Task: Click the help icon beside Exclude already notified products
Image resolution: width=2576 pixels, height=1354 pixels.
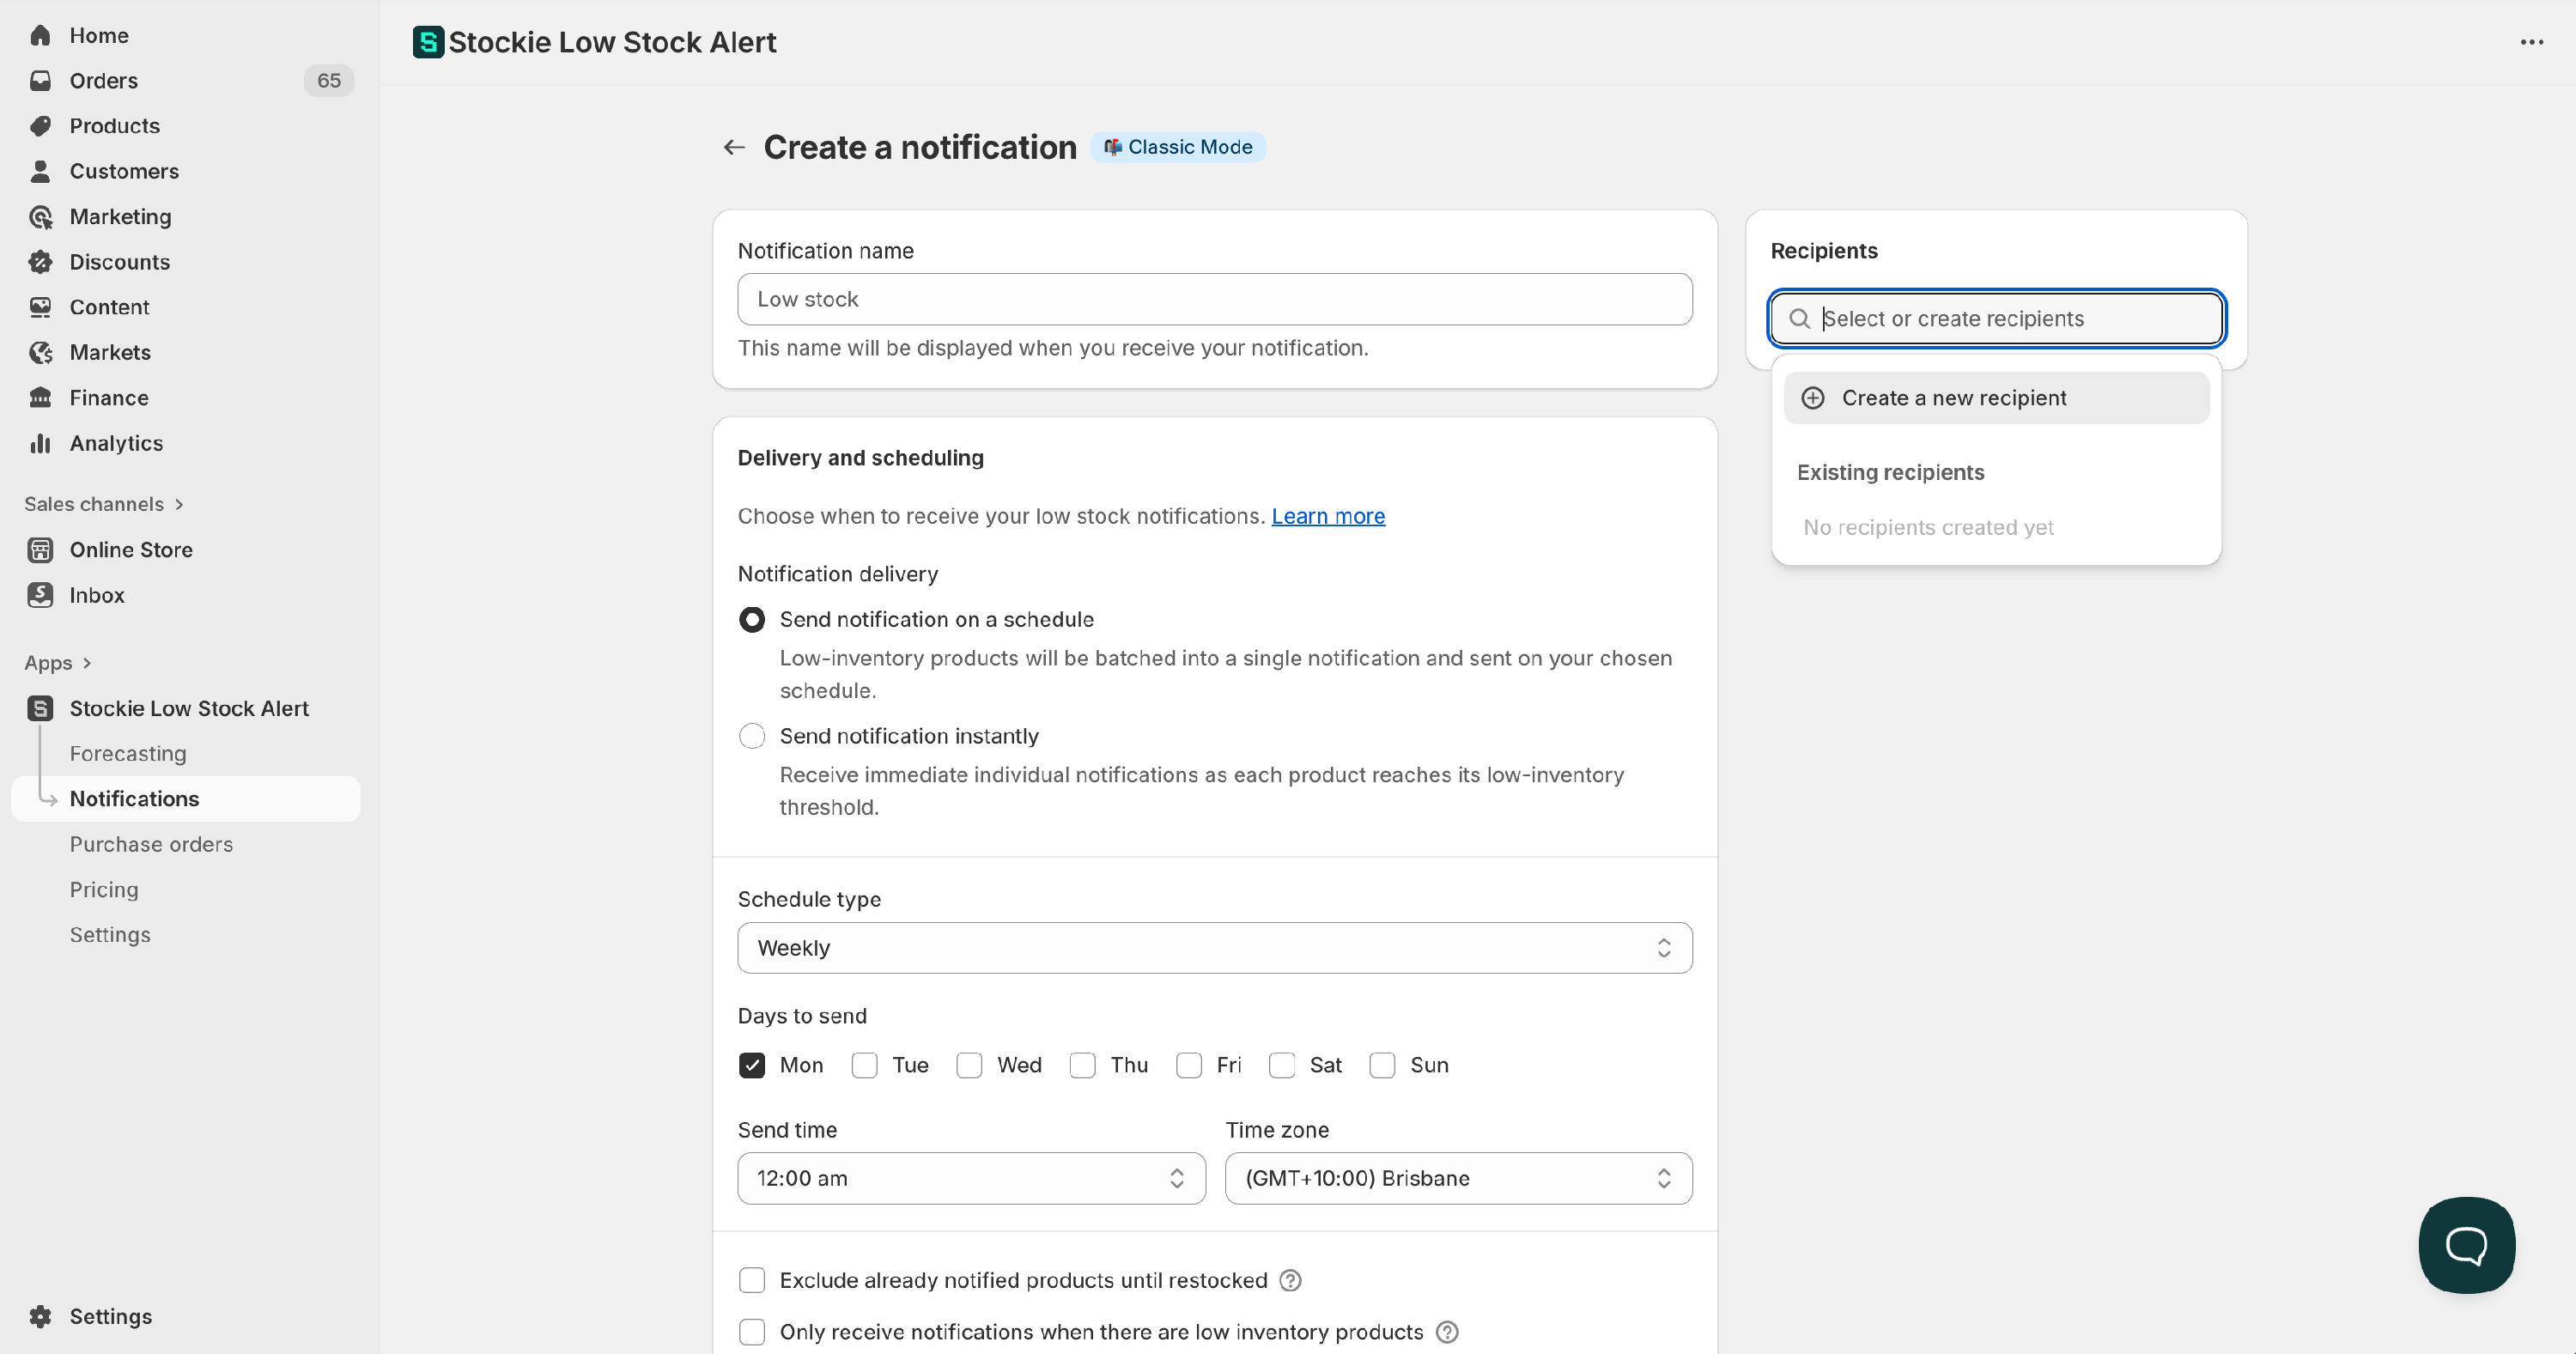Action: click(x=1290, y=1280)
